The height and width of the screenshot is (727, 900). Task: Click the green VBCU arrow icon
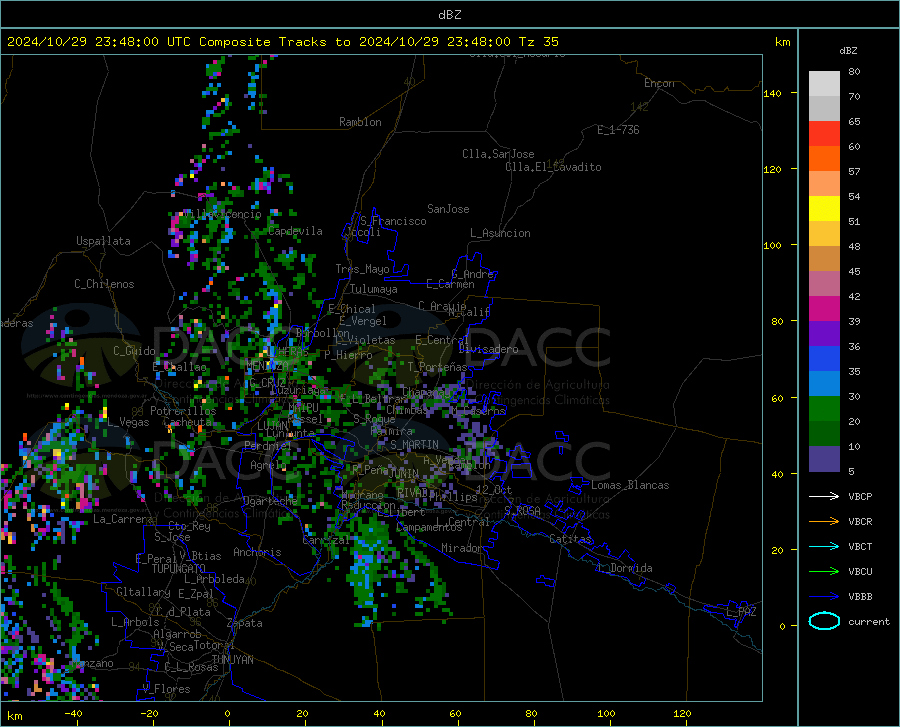pyautogui.click(x=824, y=572)
